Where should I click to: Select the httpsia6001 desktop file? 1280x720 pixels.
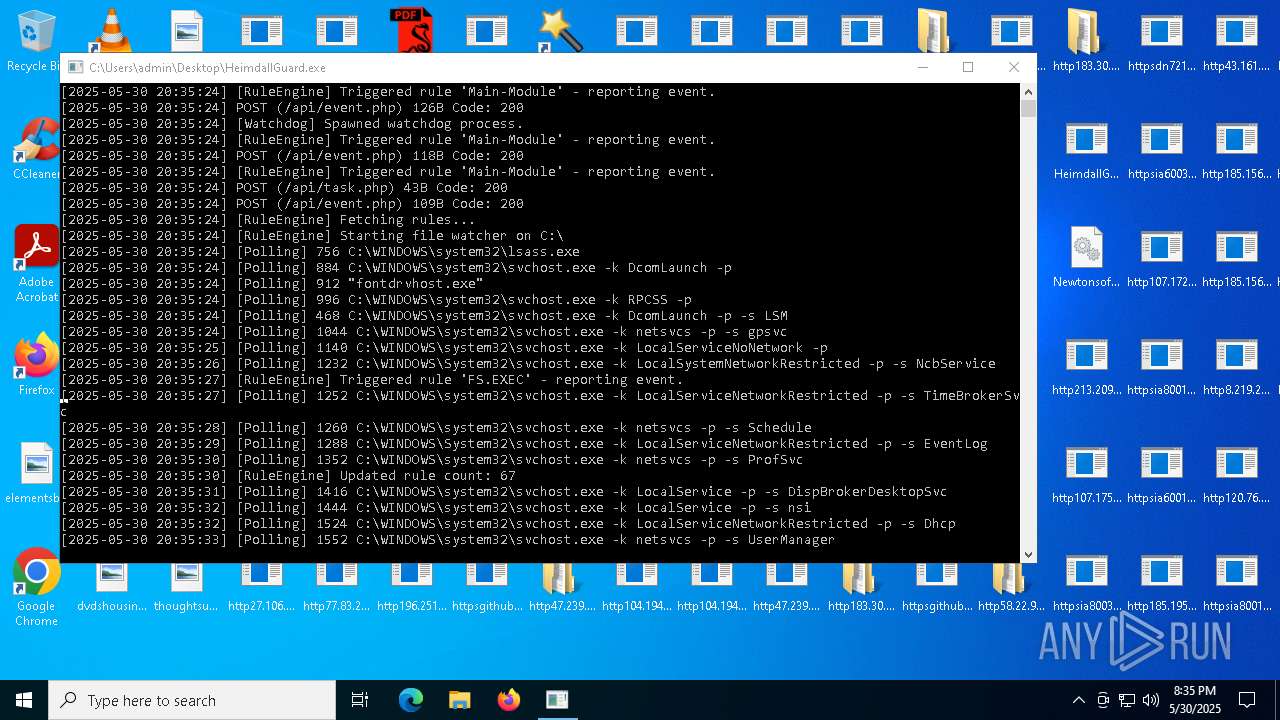tap(1161, 476)
